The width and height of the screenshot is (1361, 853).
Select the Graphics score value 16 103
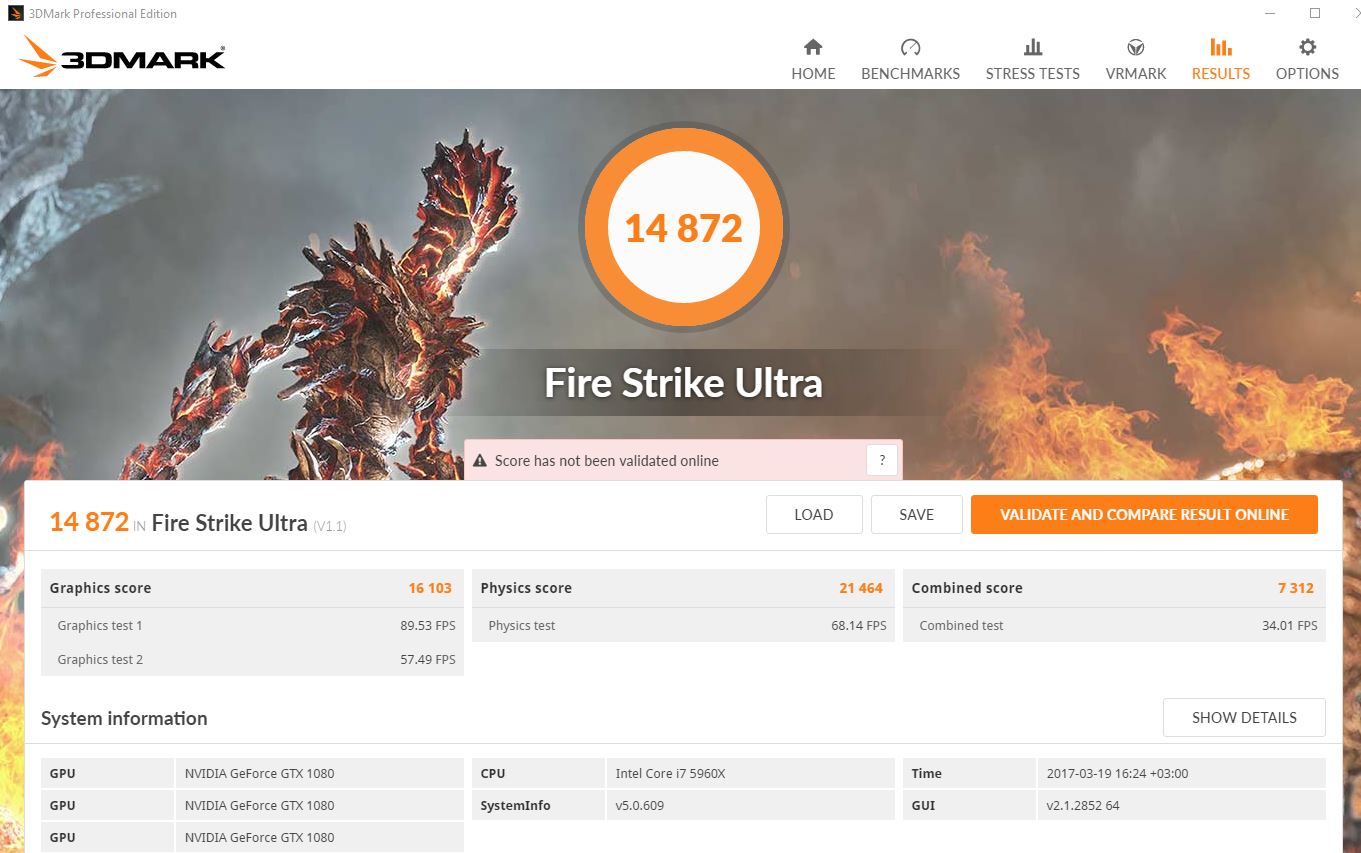430,588
